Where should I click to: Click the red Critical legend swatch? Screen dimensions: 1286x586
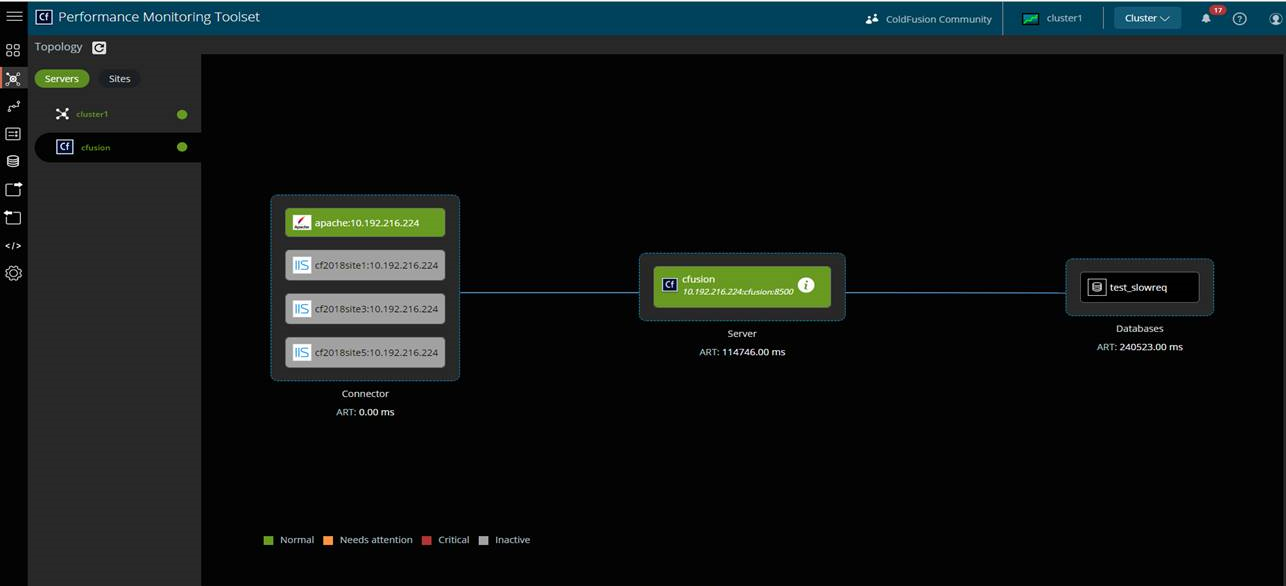[427, 540]
